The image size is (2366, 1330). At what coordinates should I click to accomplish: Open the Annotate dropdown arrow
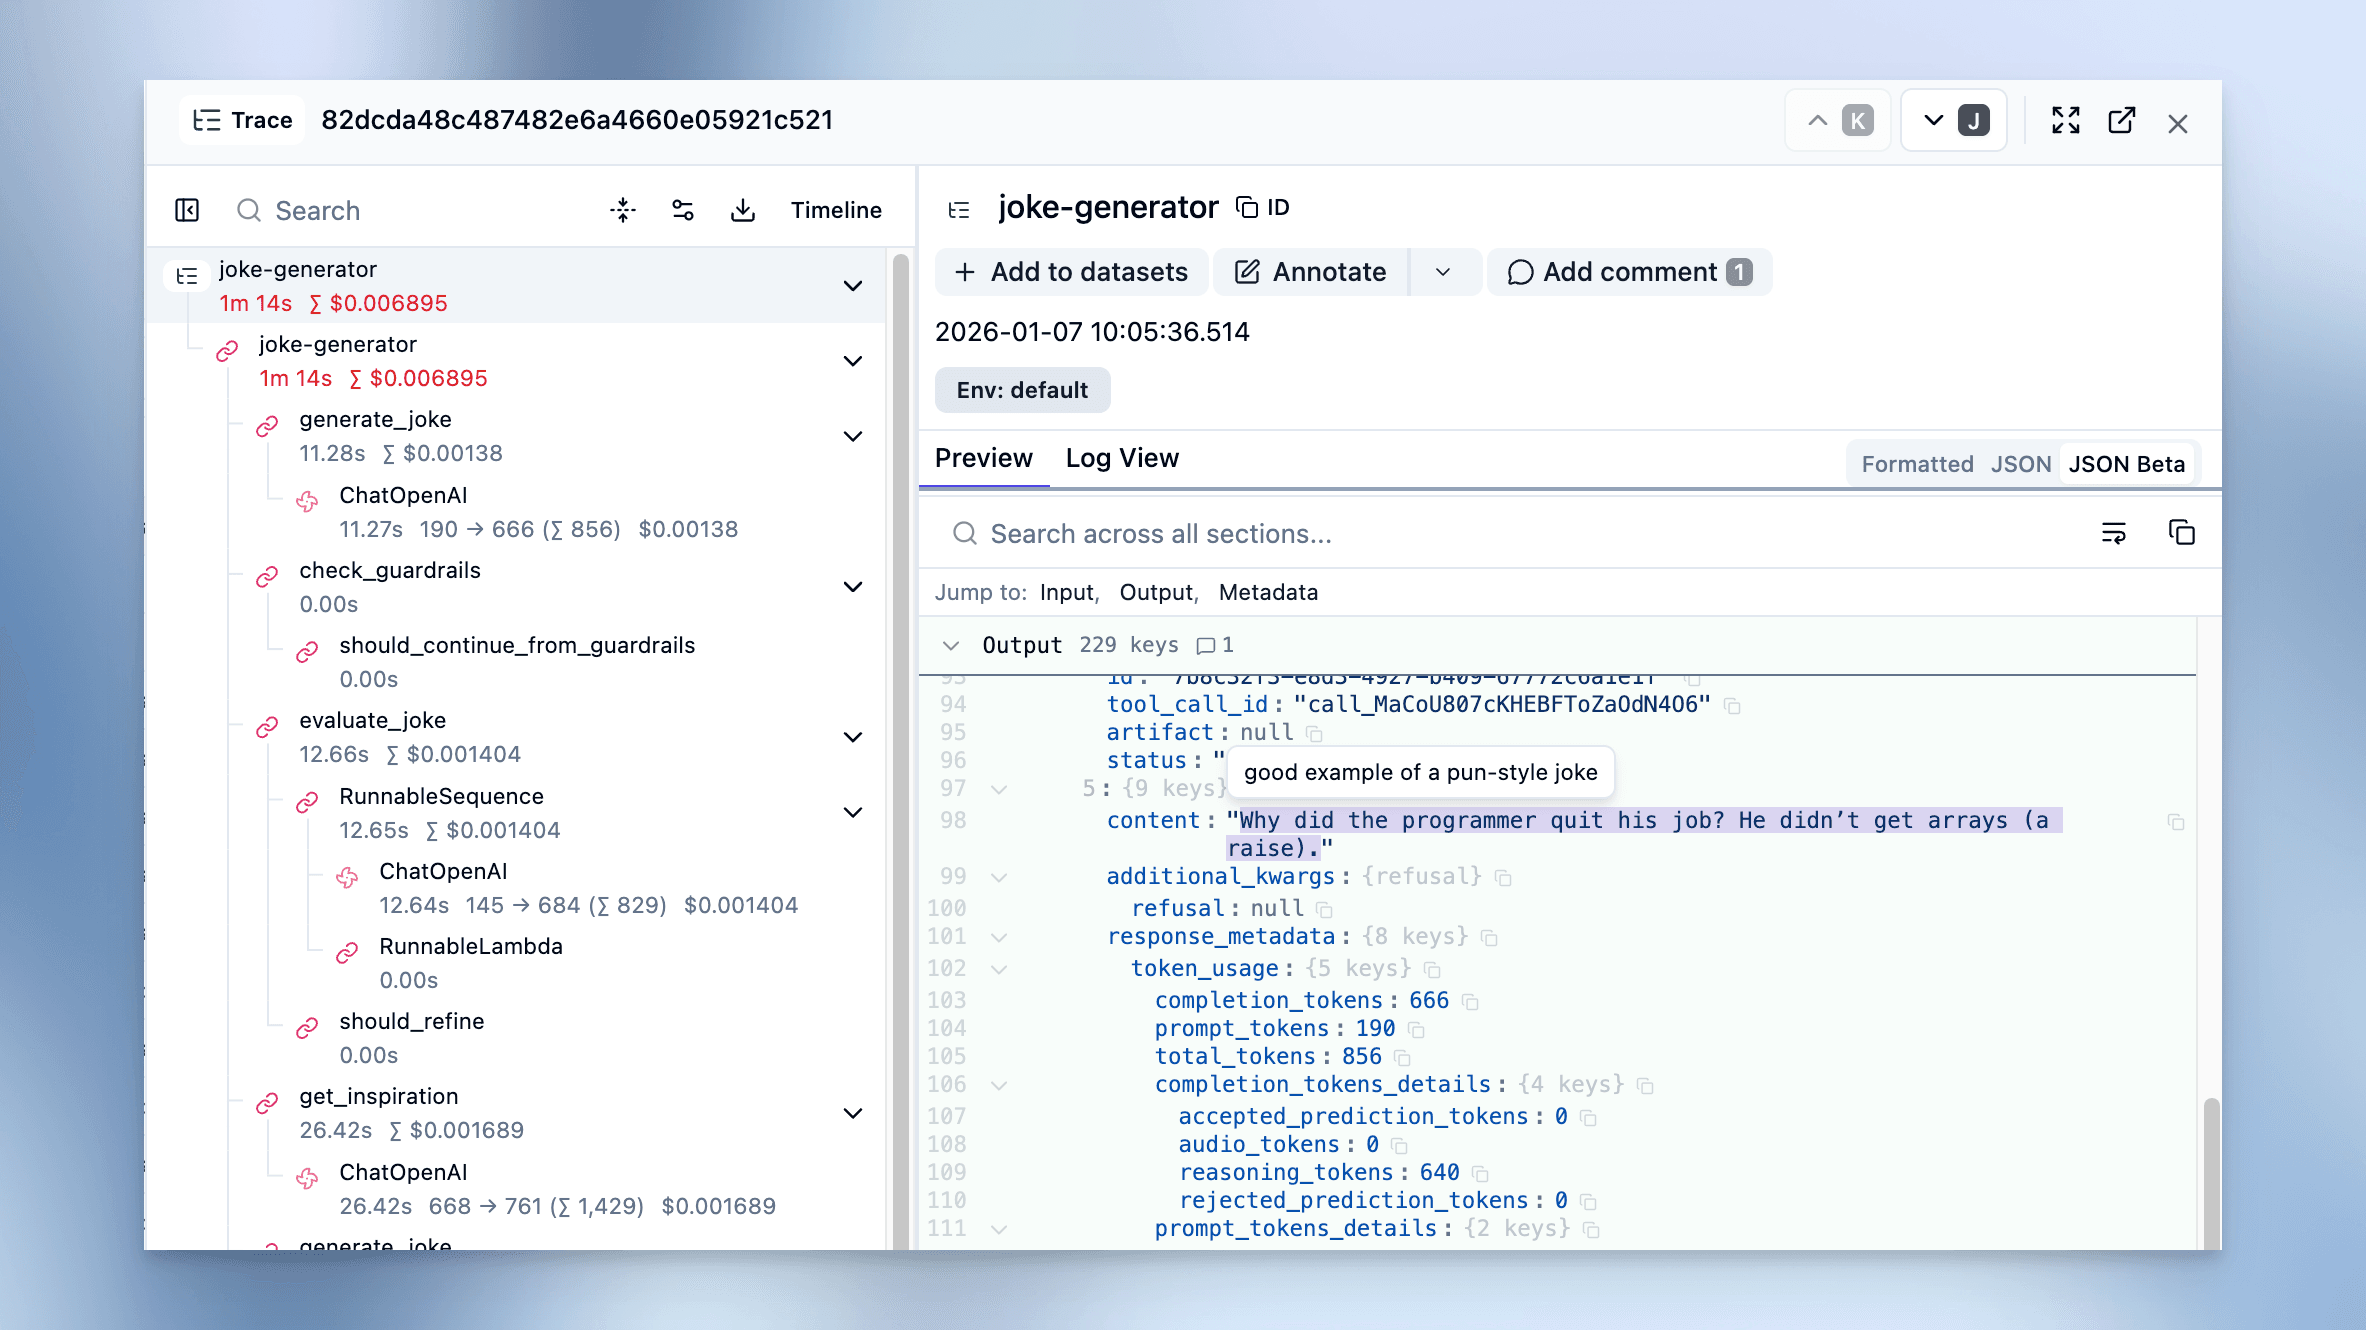(x=1444, y=272)
